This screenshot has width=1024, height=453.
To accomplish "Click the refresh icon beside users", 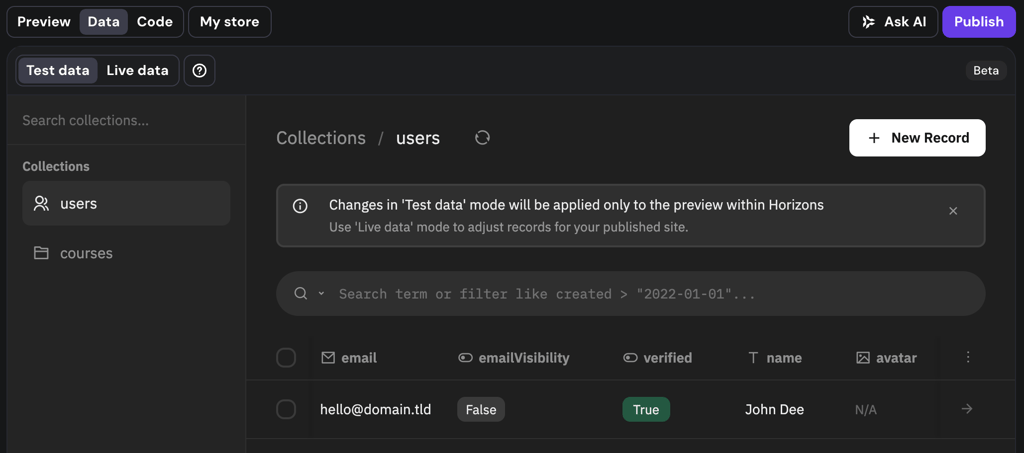I will point(482,138).
